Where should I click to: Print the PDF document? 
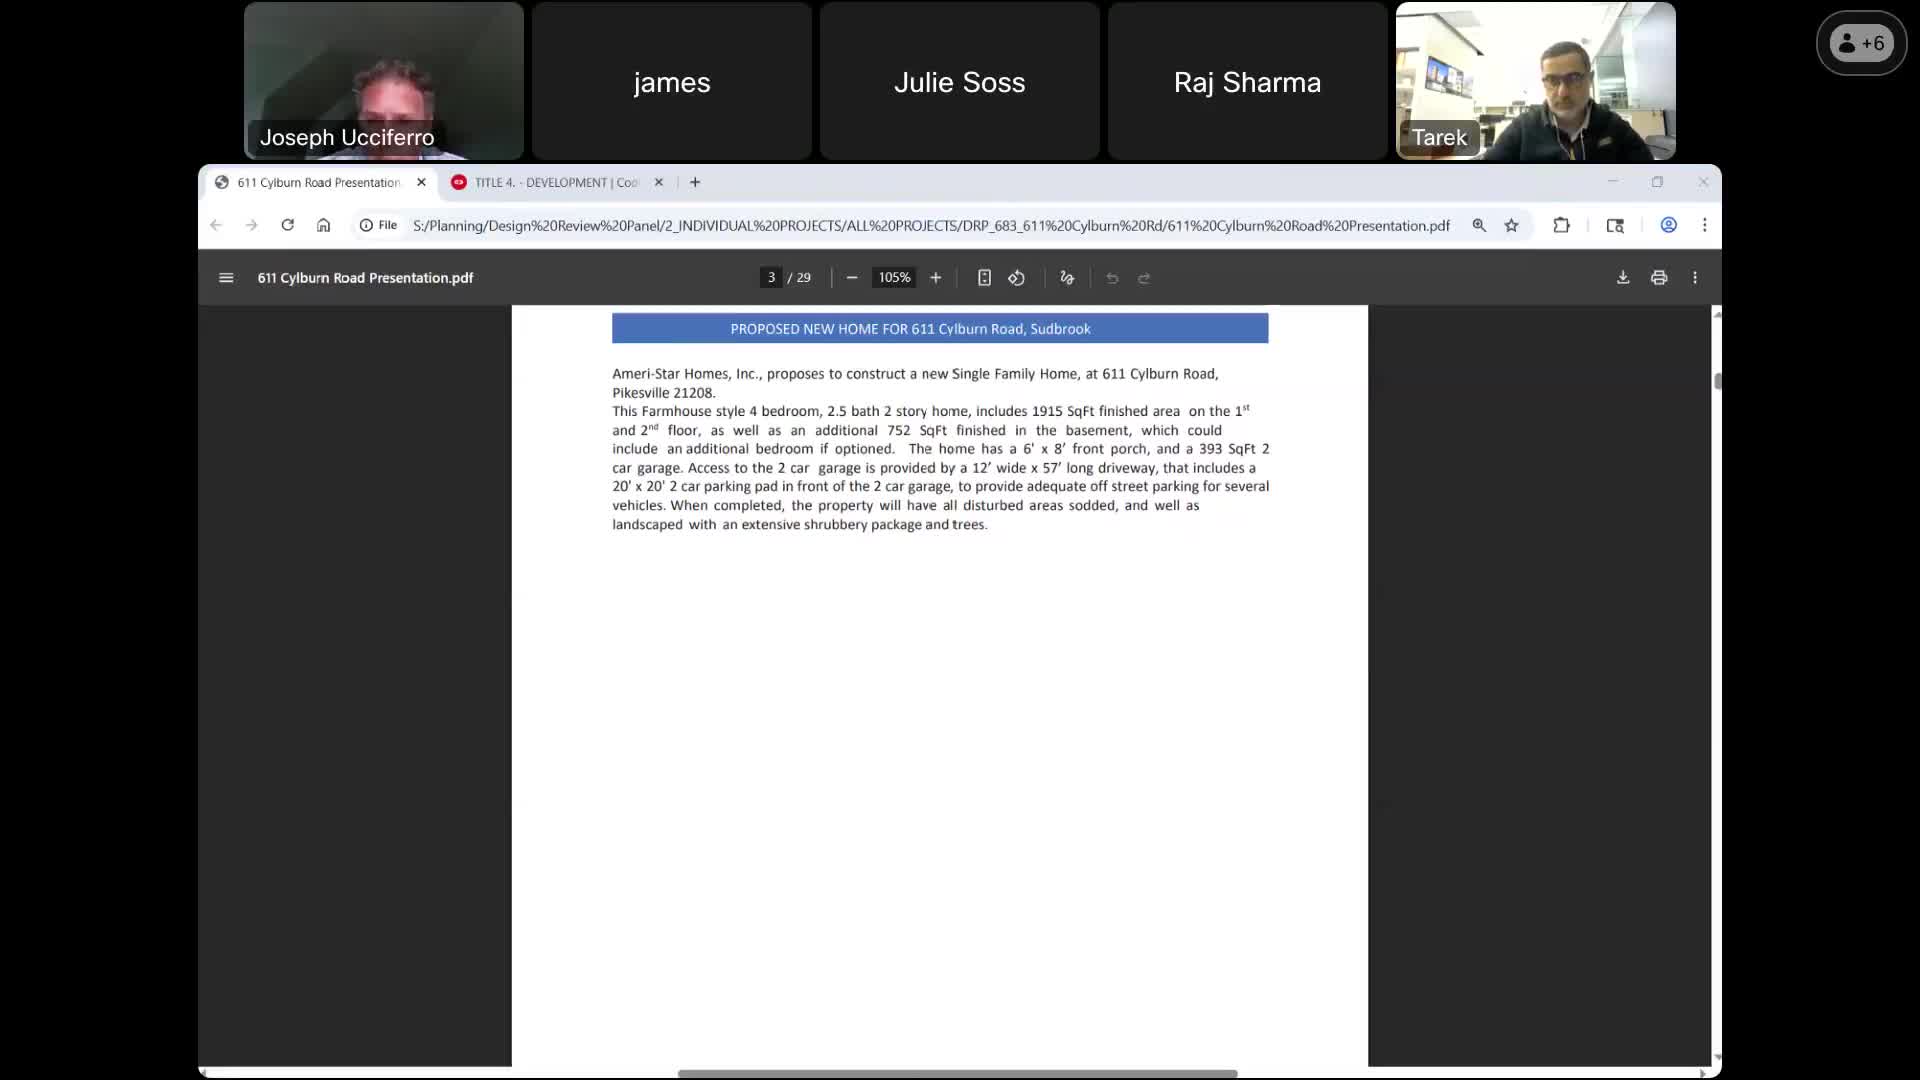(1659, 278)
